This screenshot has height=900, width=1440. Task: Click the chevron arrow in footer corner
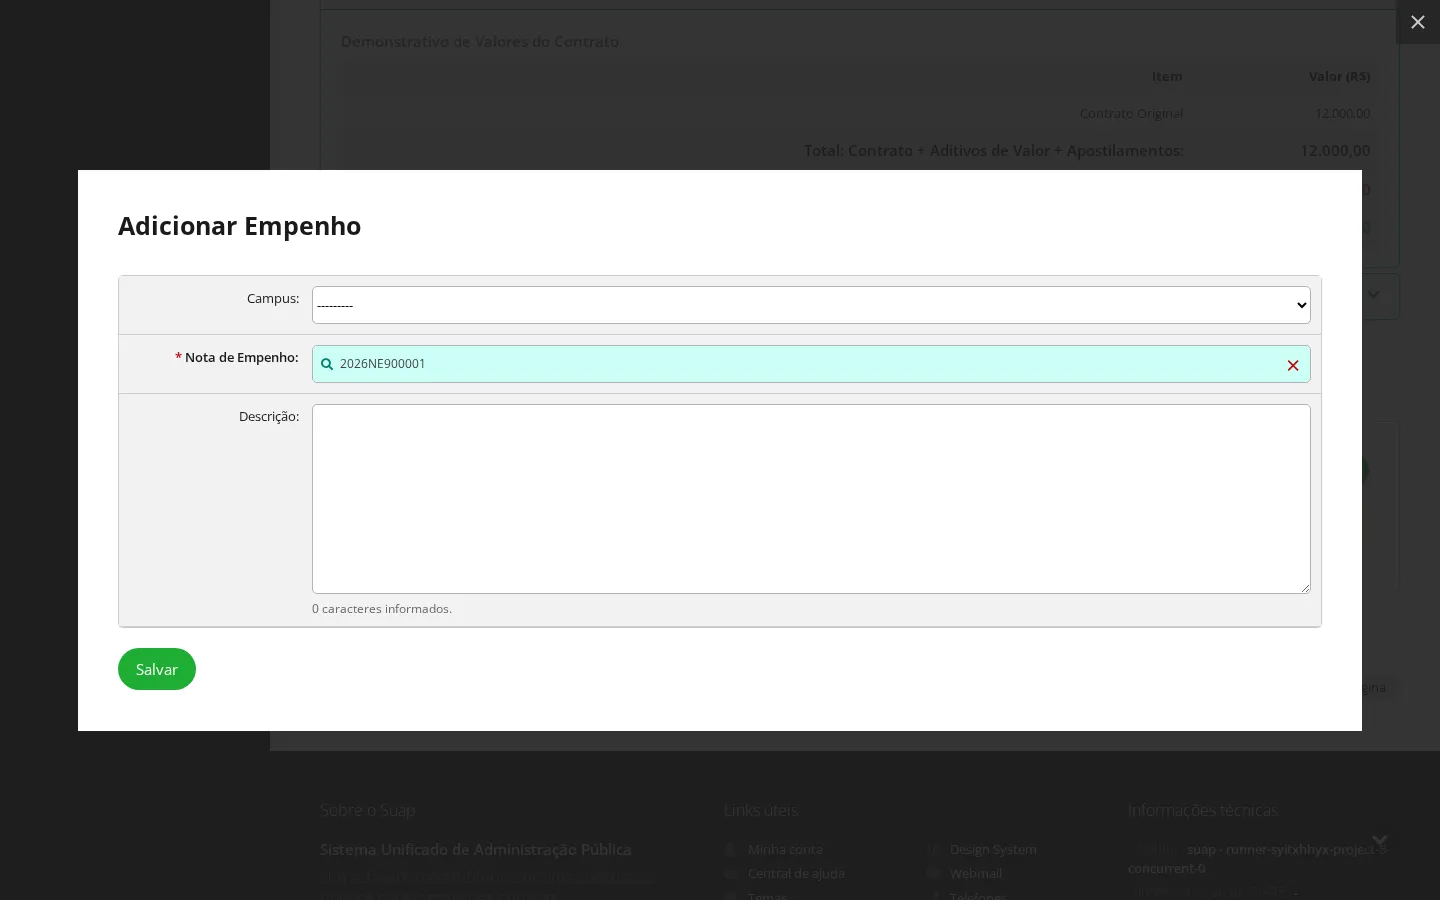click(1380, 840)
